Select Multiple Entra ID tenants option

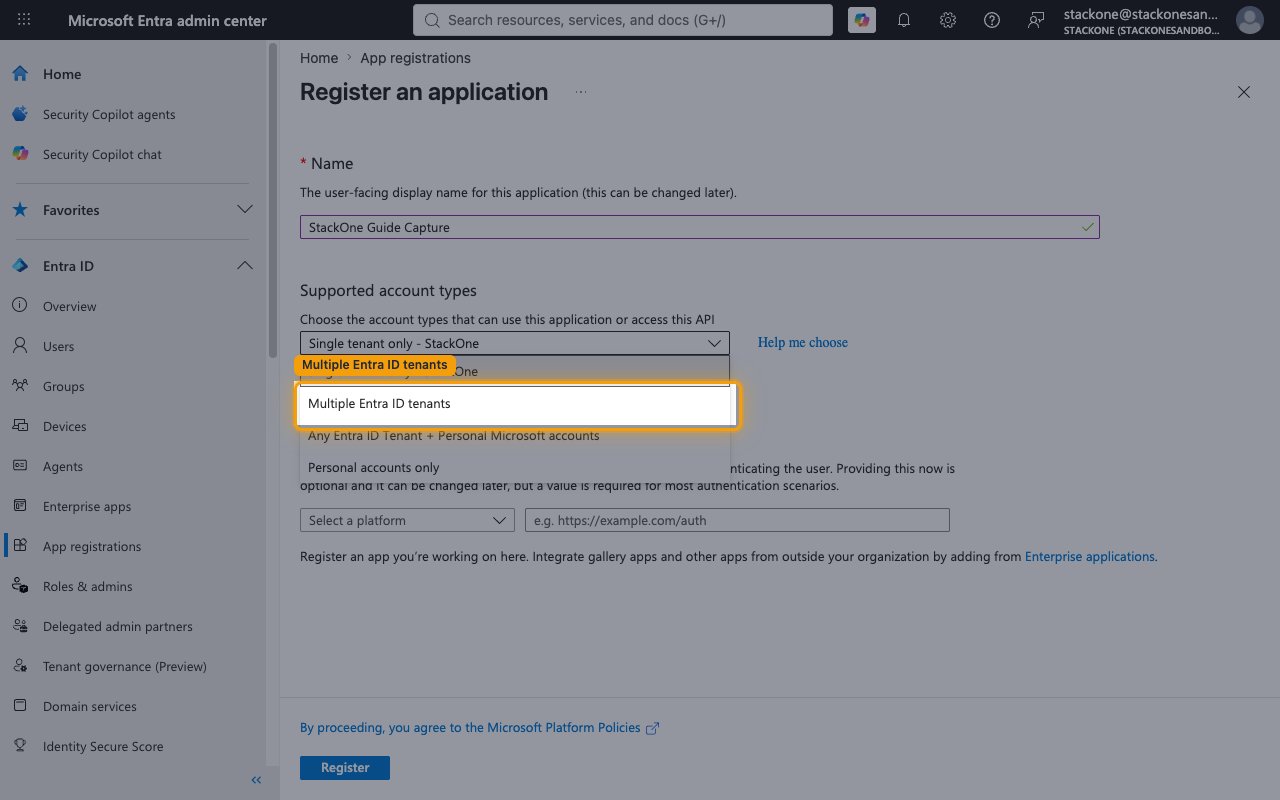tap(515, 404)
